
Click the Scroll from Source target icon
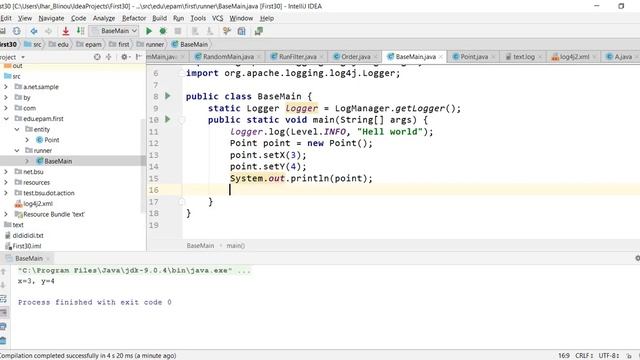pyautogui.click(x=97, y=57)
